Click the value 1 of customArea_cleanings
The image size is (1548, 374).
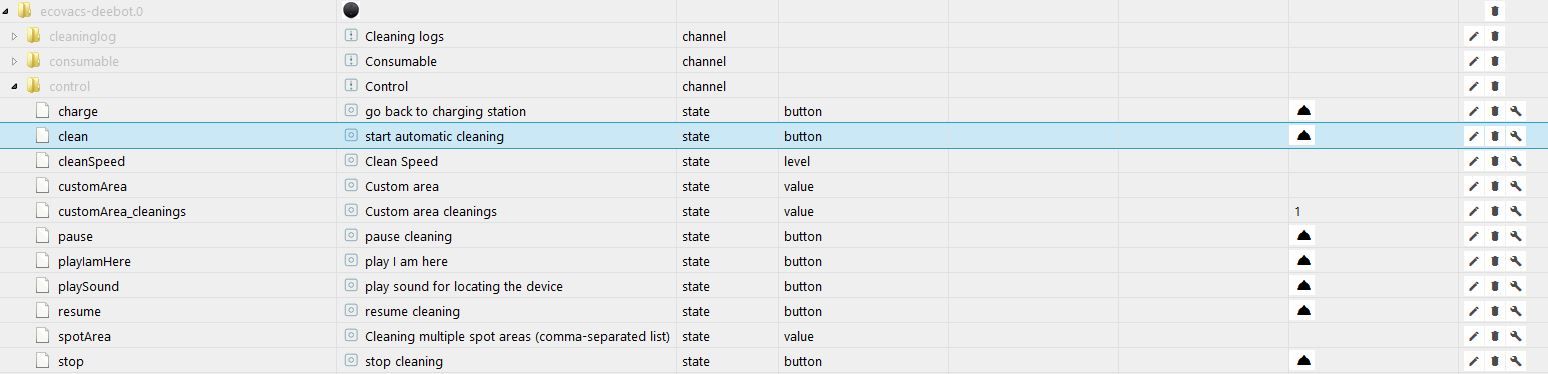[x=1297, y=211]
